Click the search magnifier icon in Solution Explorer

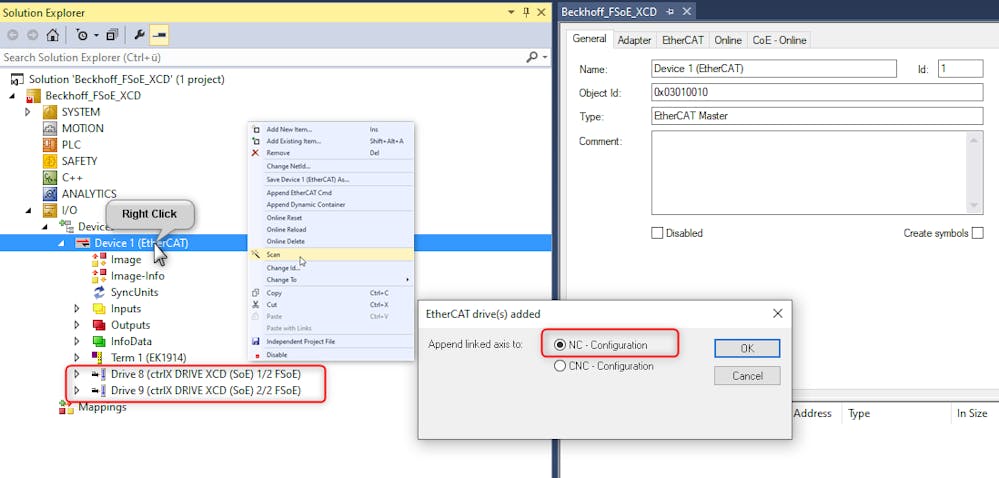tap(531, 57)
